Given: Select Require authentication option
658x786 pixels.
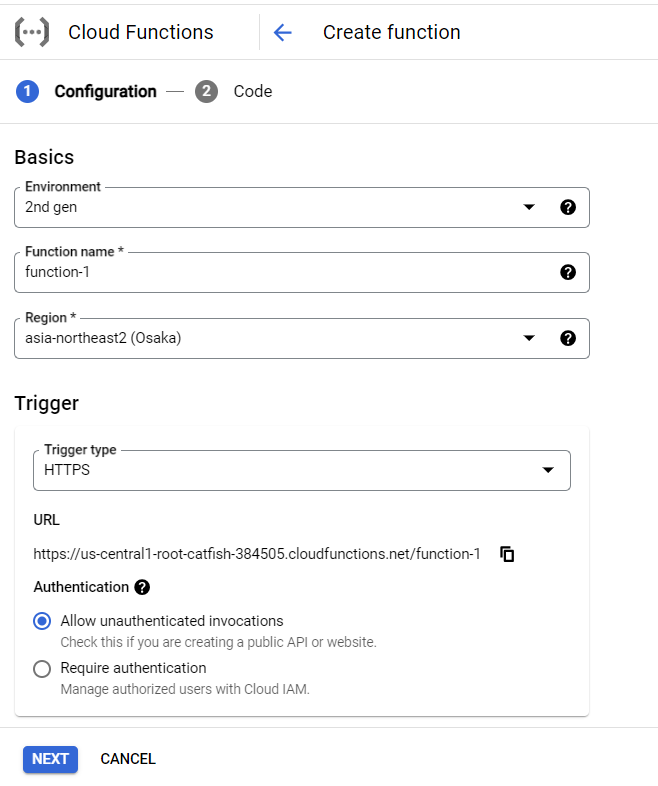Looking at the screenshot, I should tap(42, 668).
